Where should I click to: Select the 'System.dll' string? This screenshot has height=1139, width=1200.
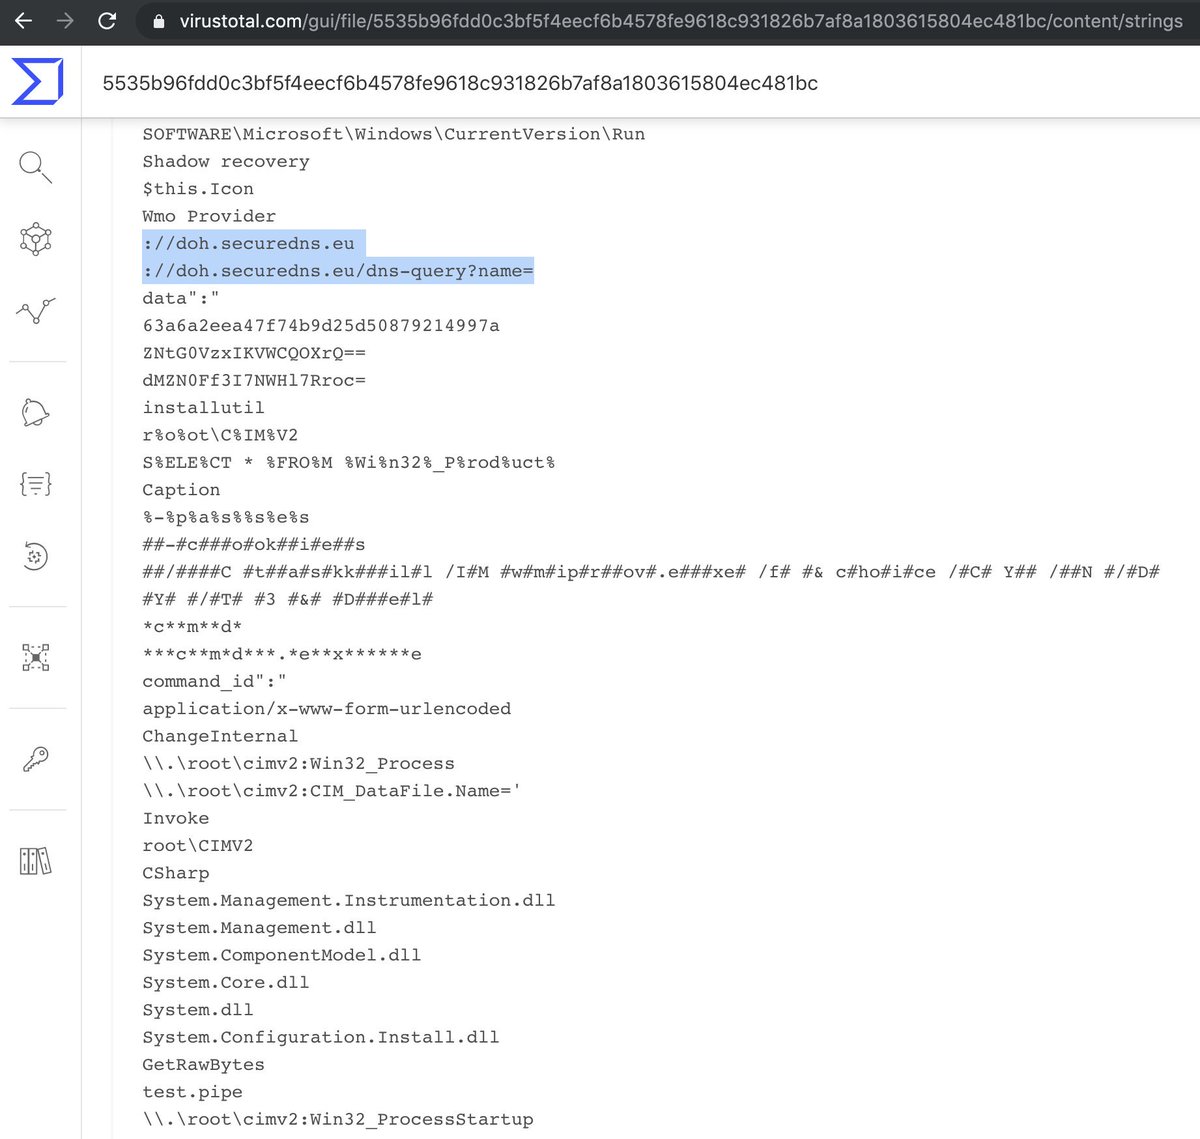tap(198, 1010)
